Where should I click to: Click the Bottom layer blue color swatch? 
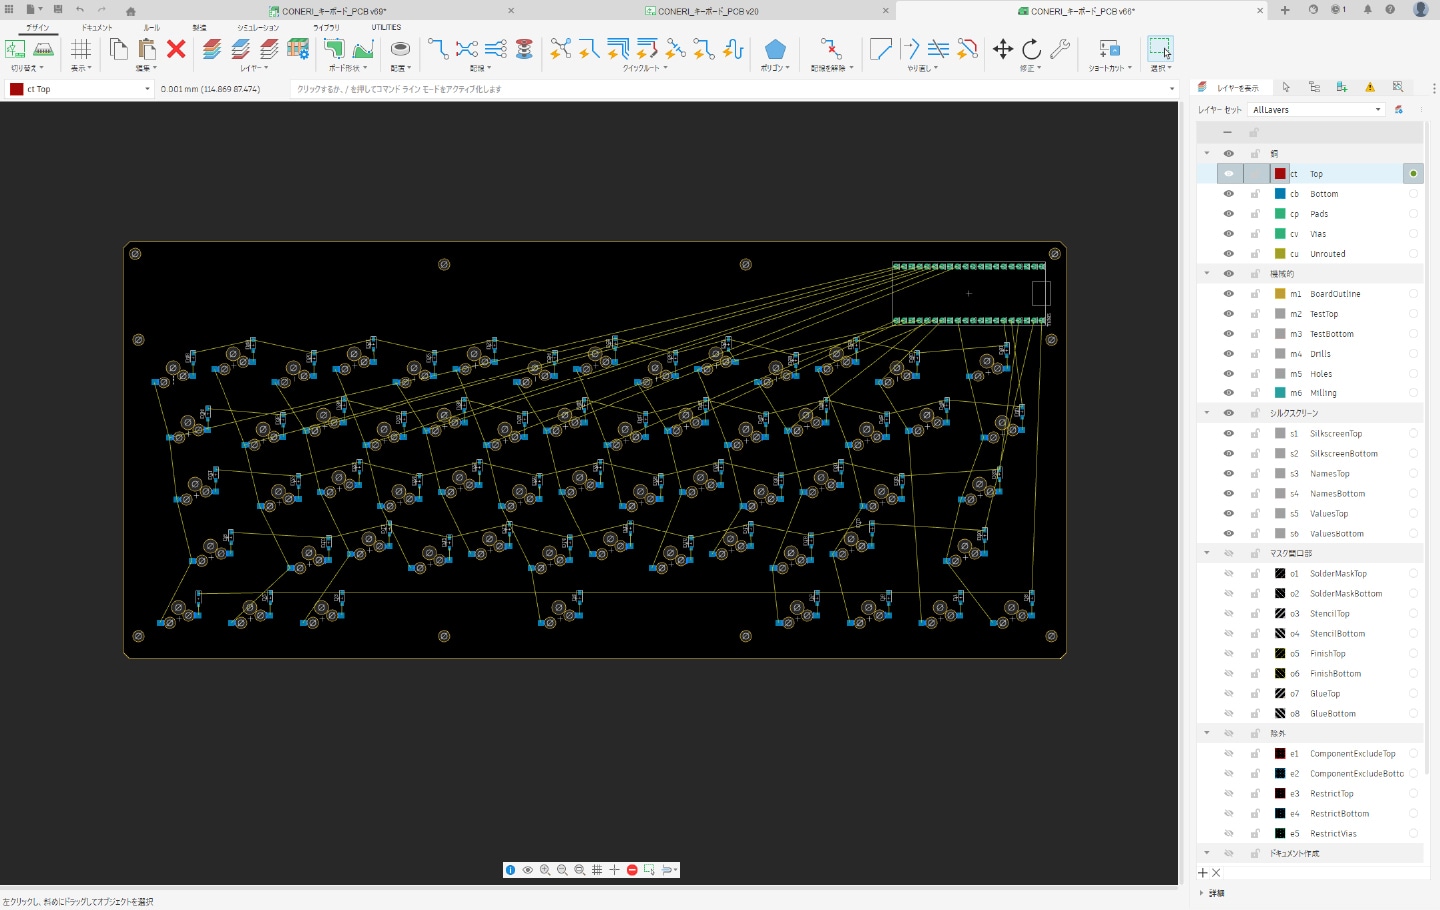(x=1280, y=194)
